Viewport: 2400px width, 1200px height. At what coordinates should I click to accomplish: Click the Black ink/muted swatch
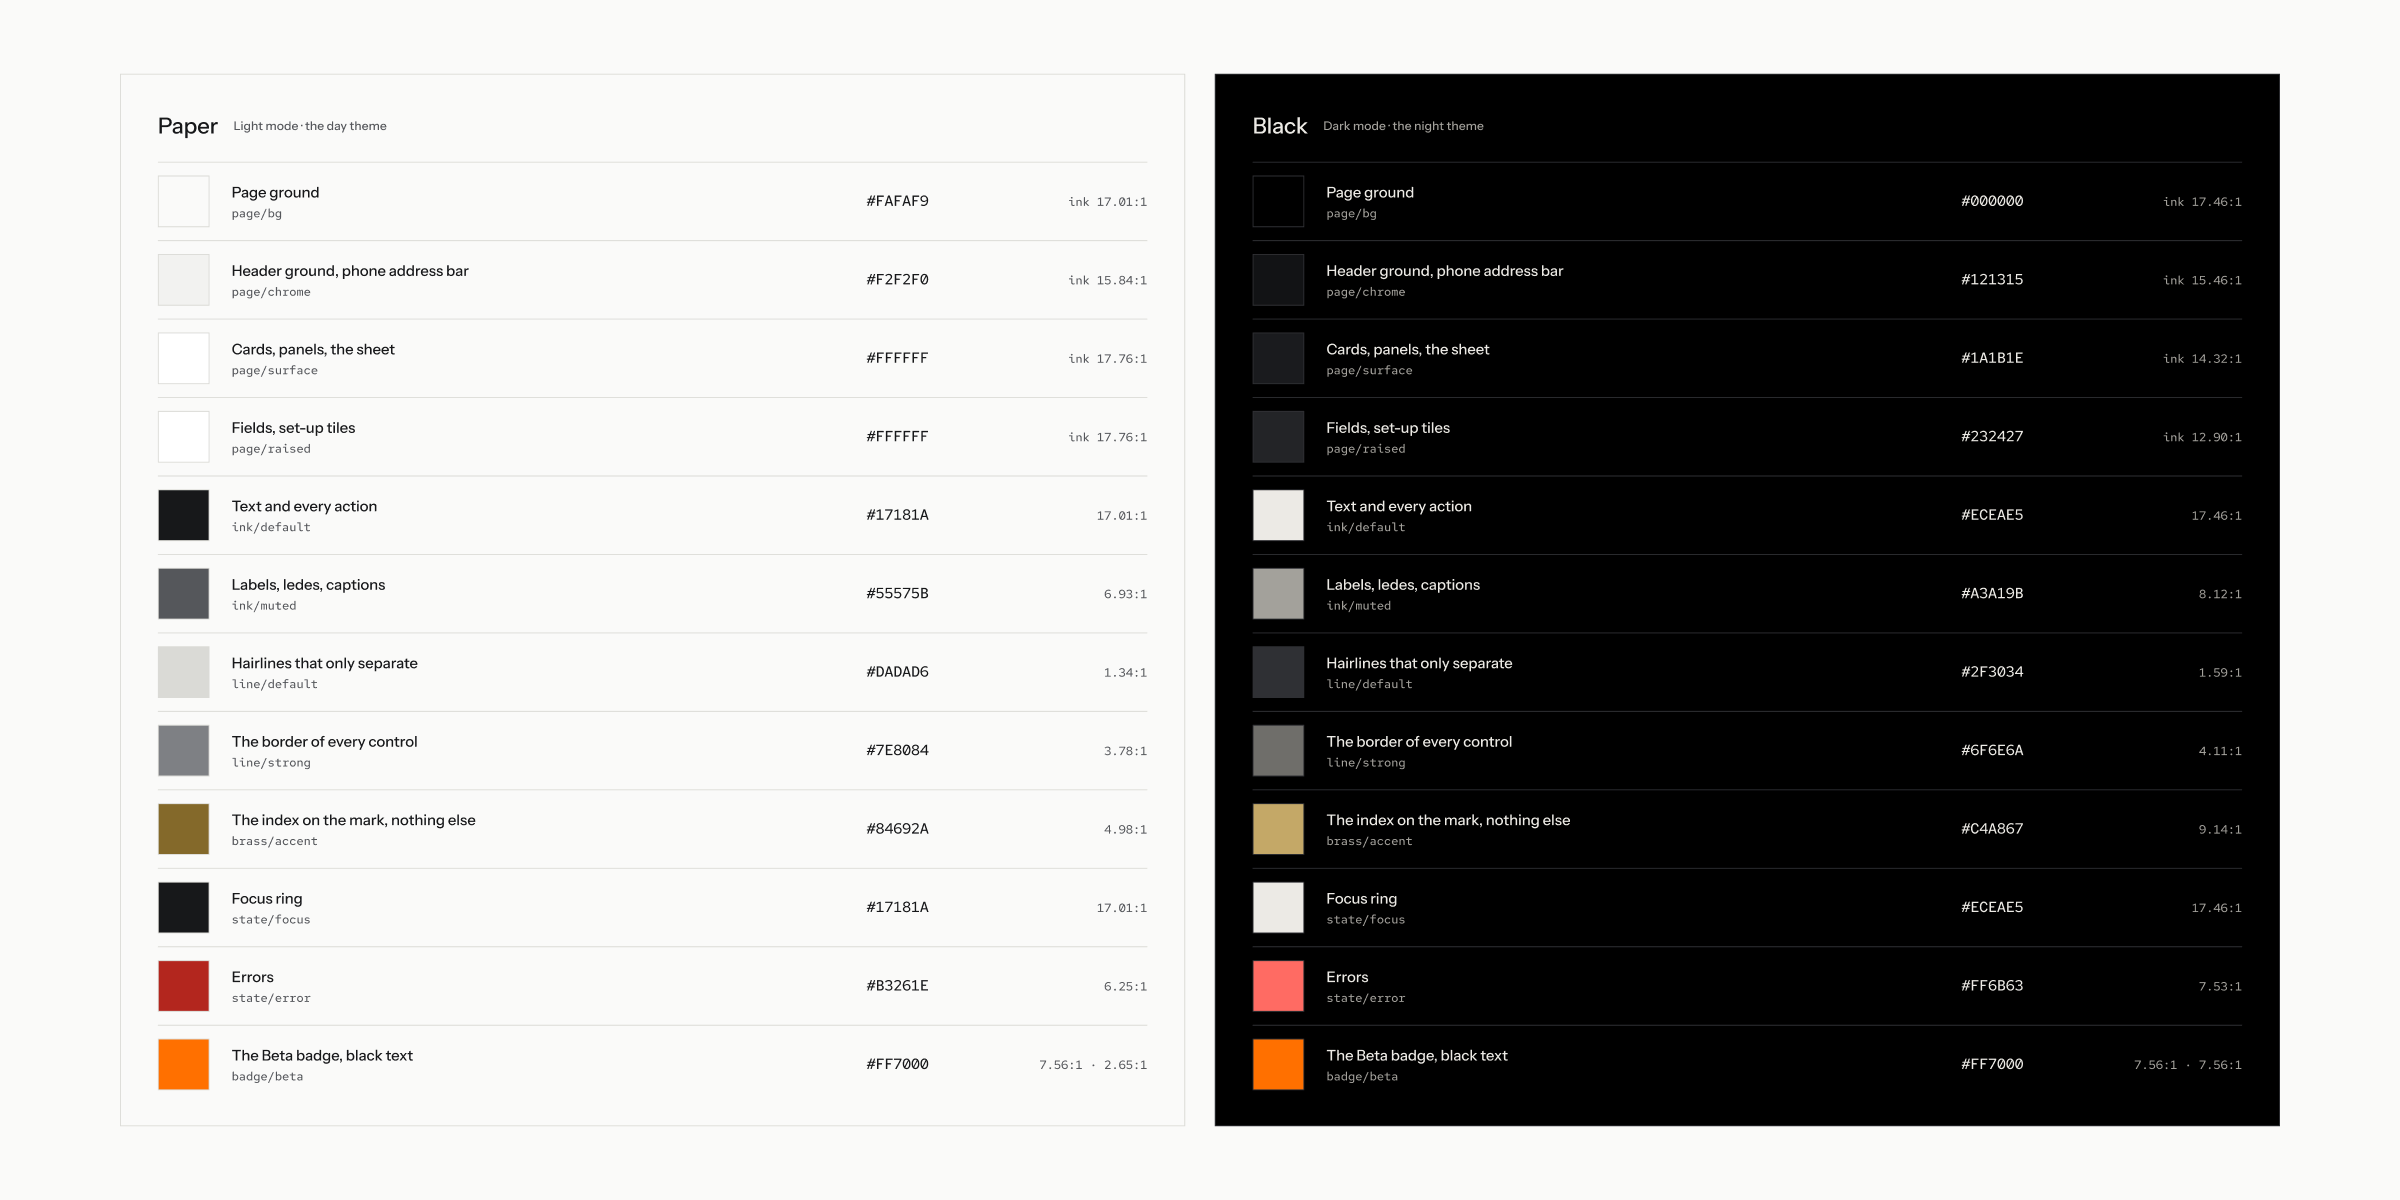[1278, 594]
